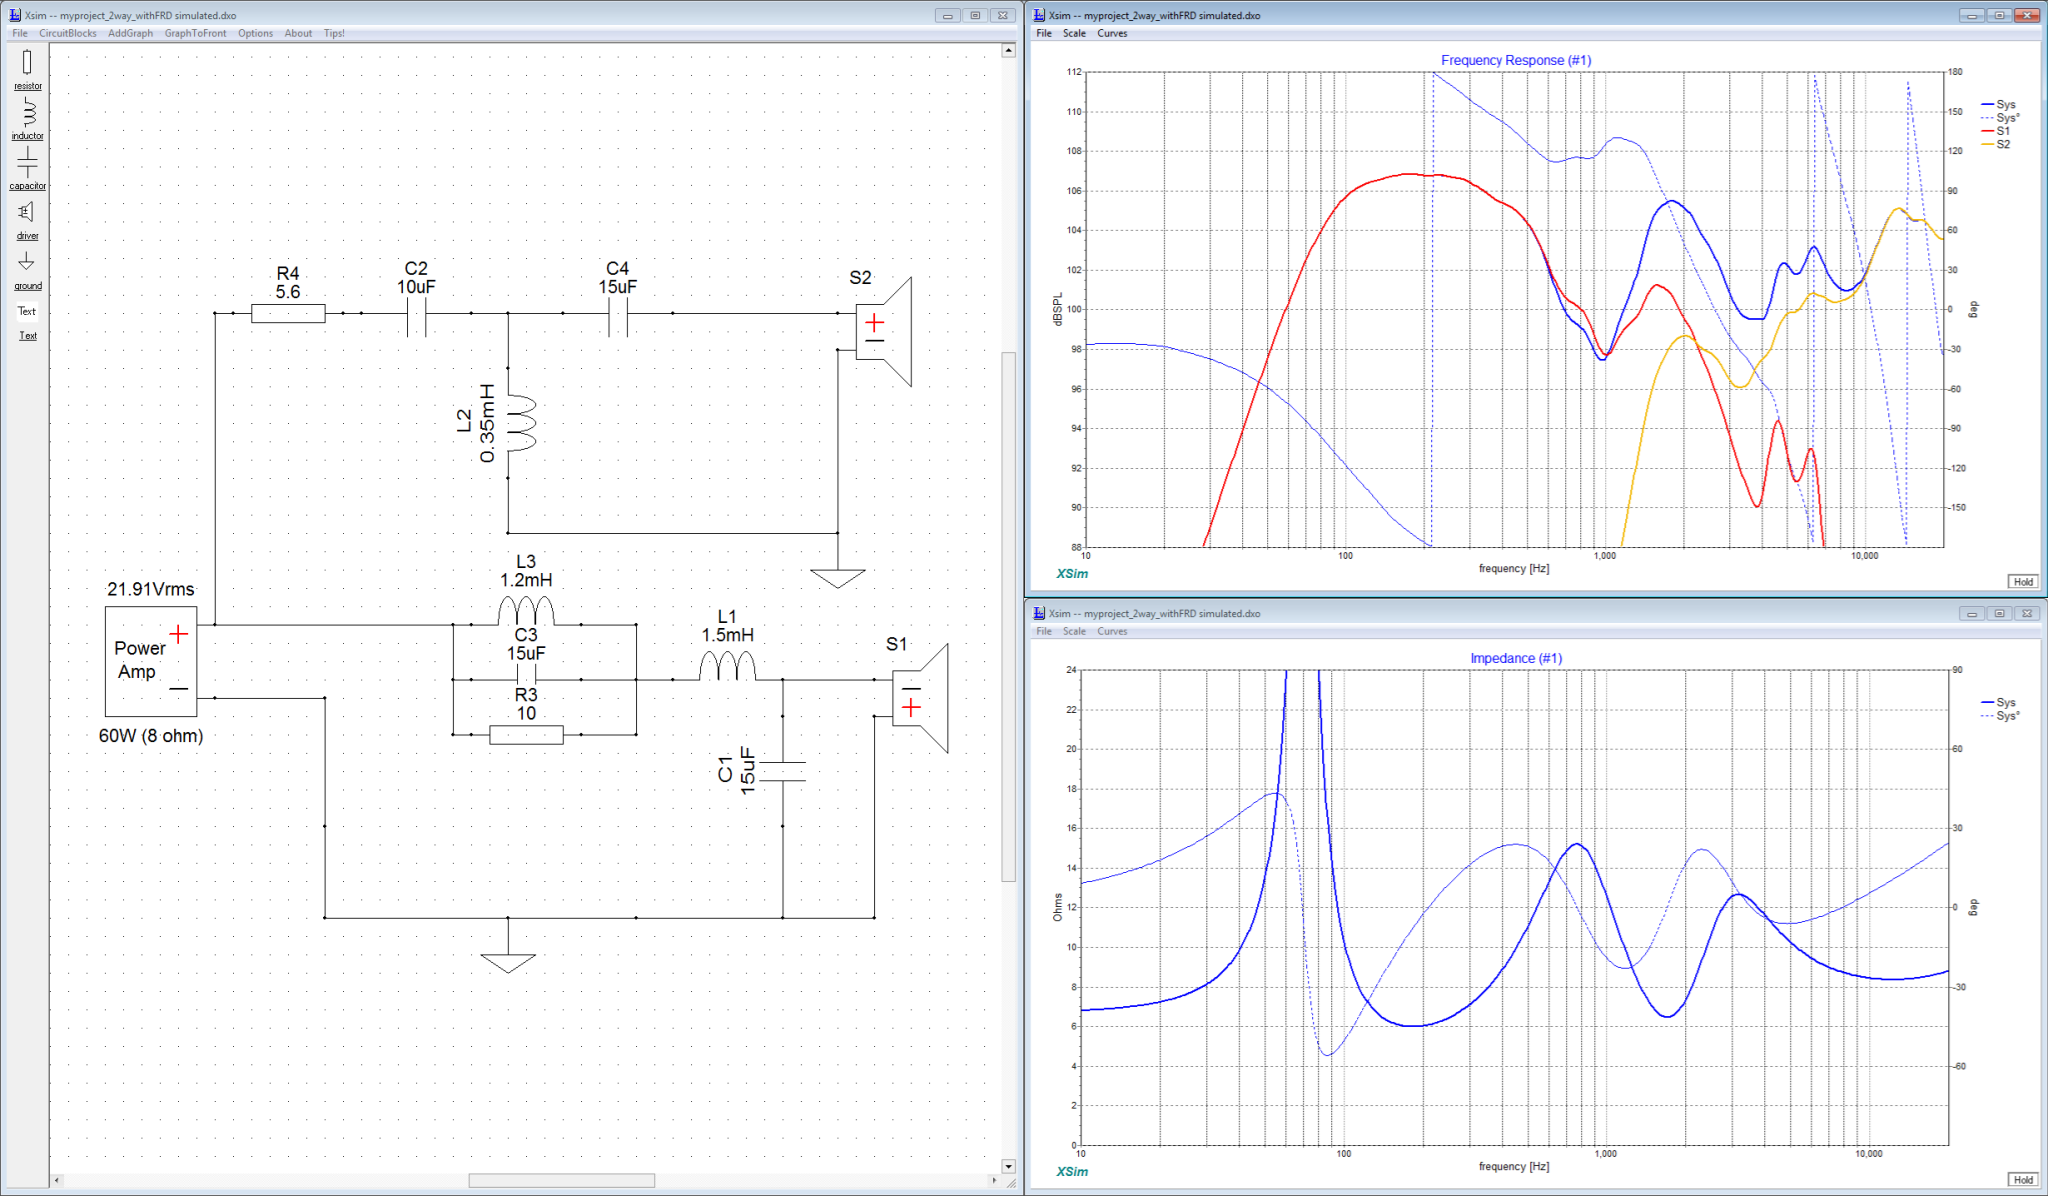Select the S2 tweeter driver symbol
This screenshot has width=2048, height=1196.
pos(884,332)
